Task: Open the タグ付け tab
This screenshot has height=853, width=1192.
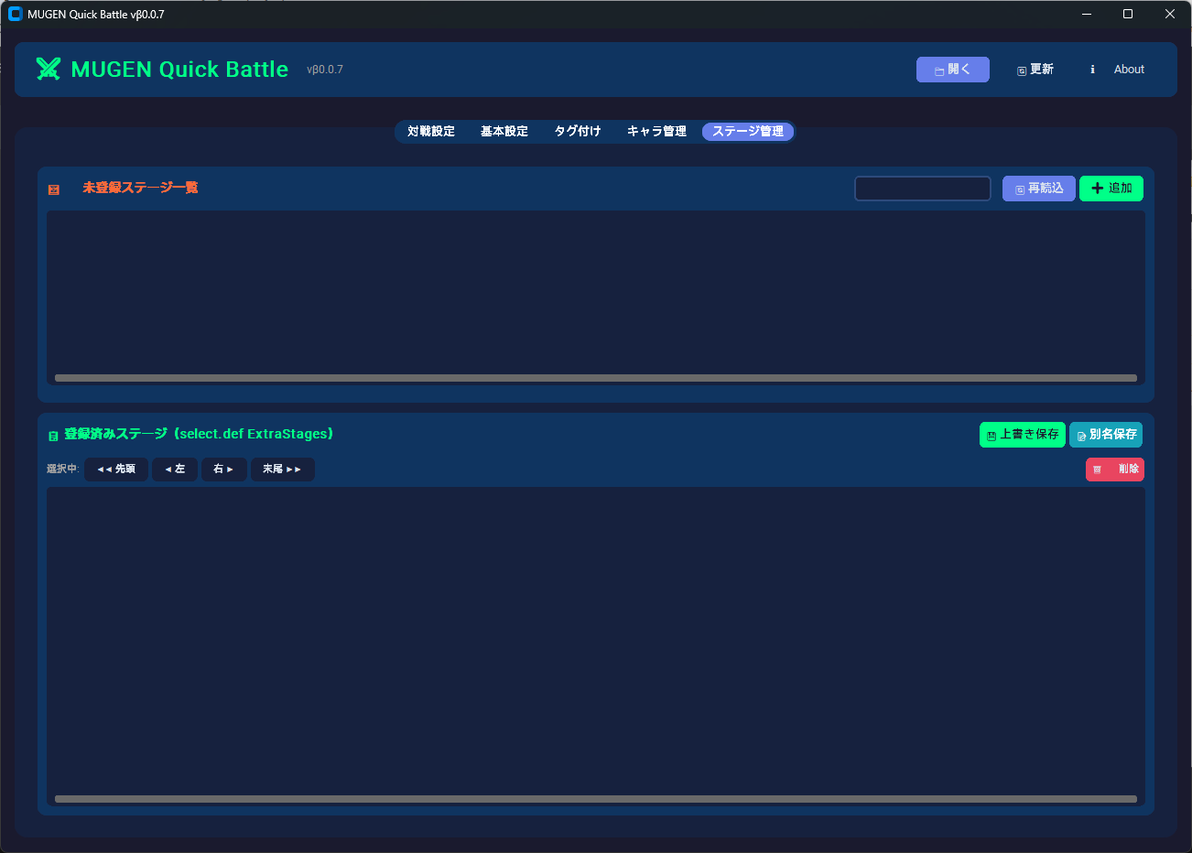Action: coord(577,132)
